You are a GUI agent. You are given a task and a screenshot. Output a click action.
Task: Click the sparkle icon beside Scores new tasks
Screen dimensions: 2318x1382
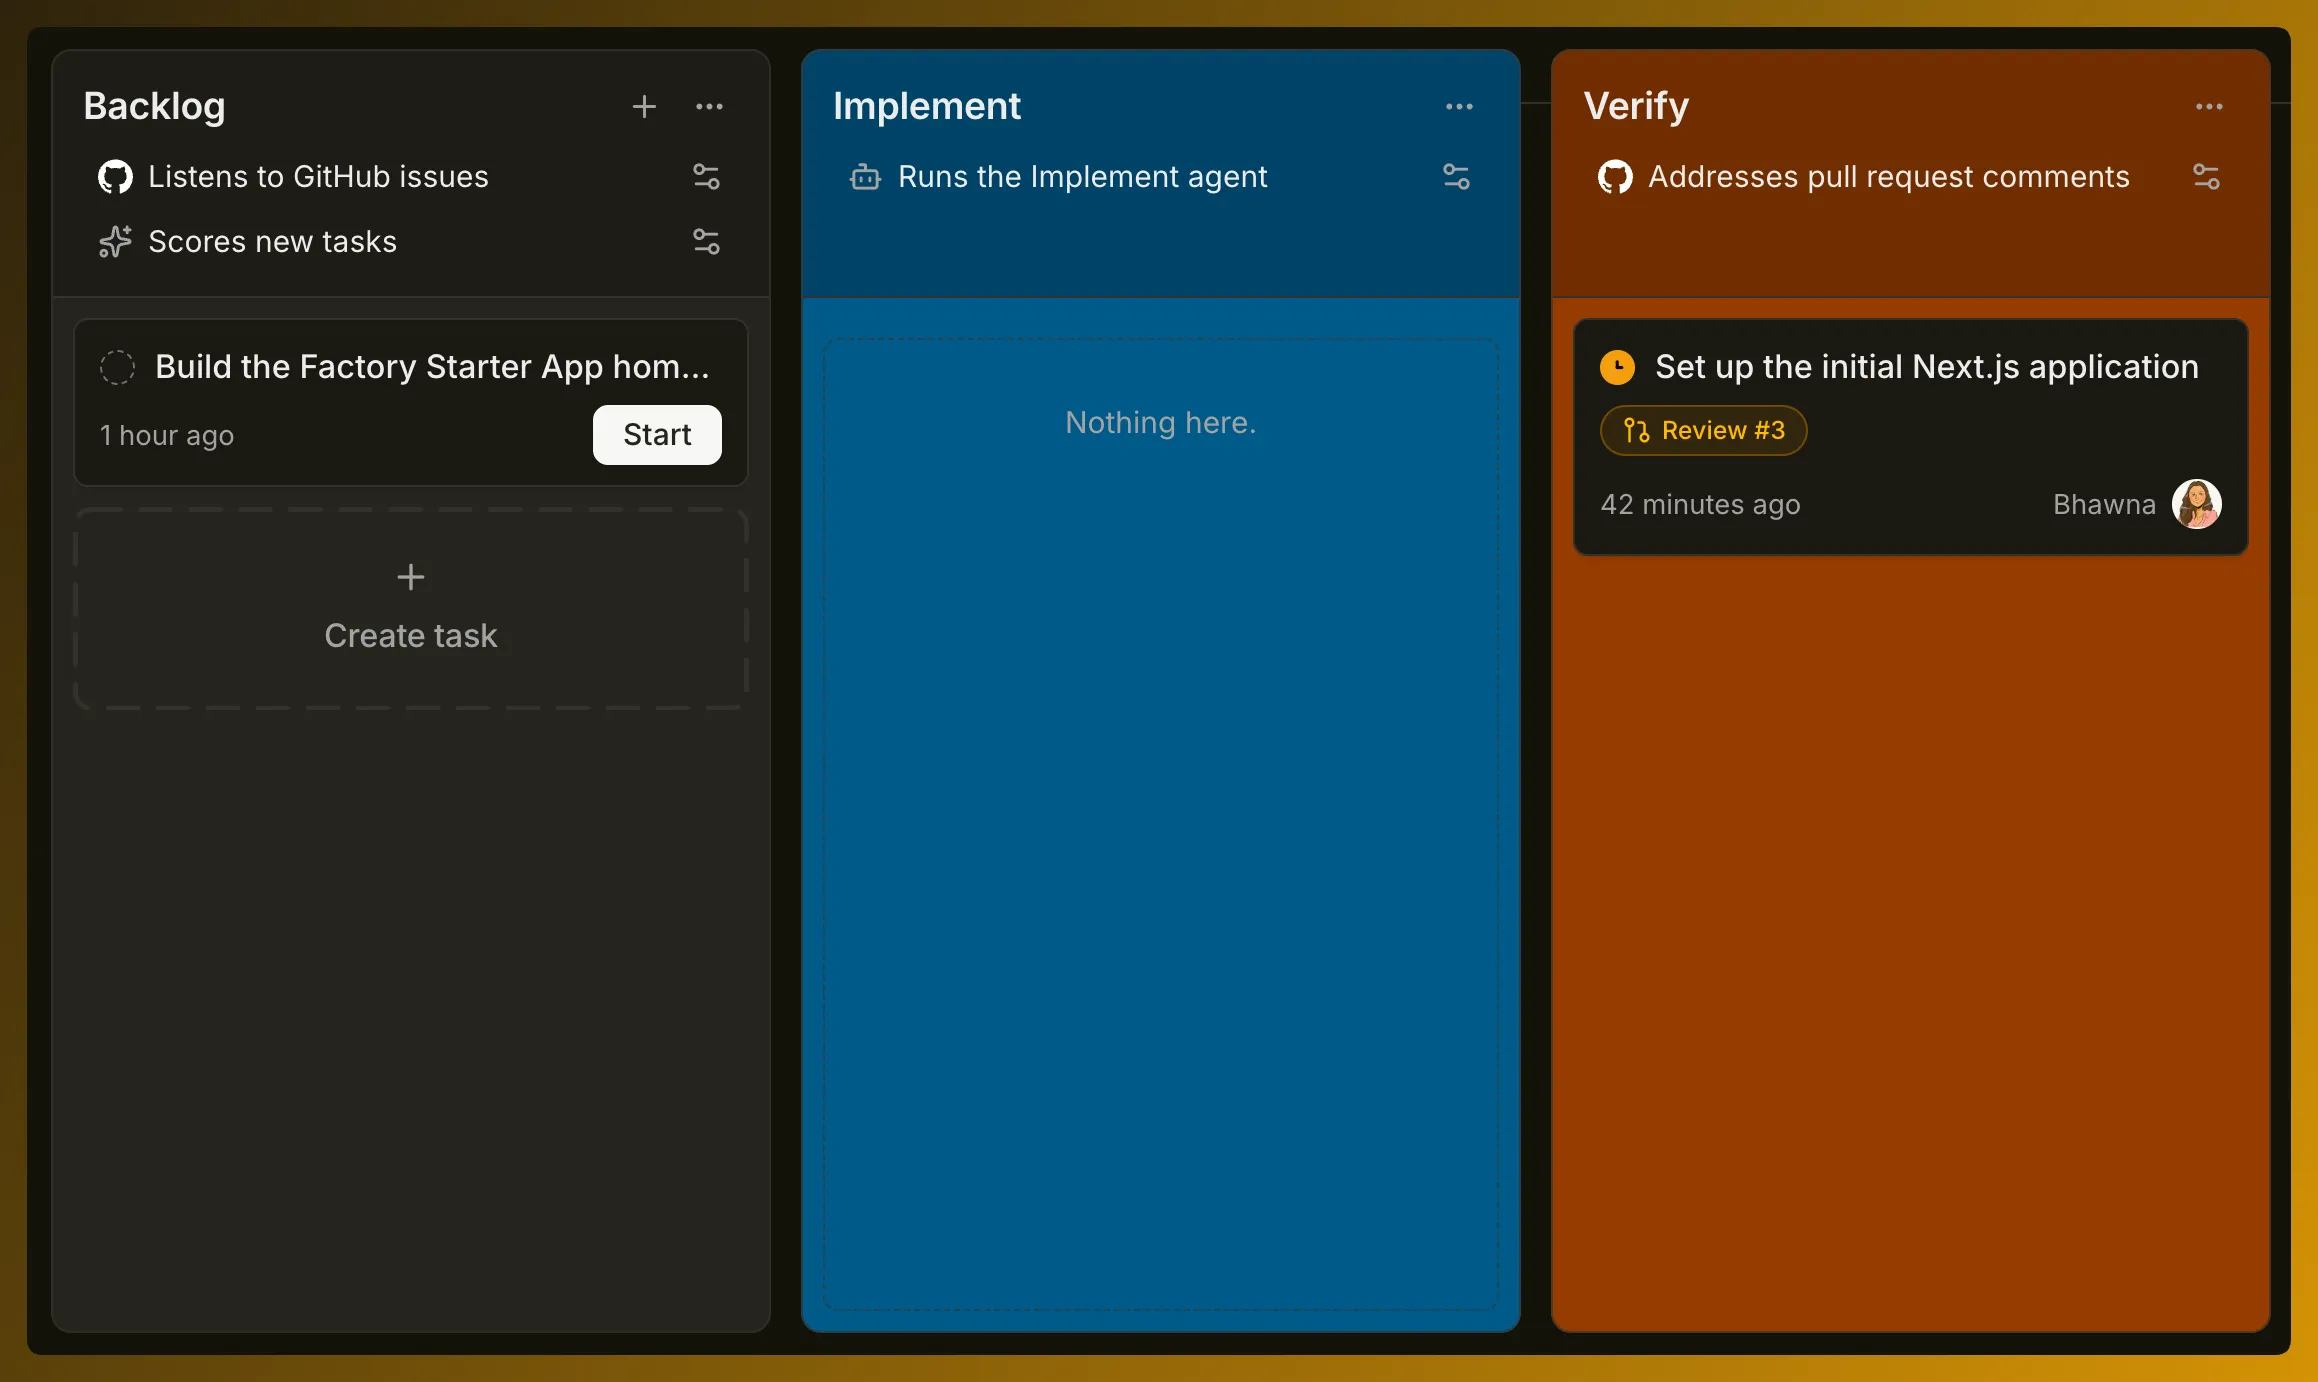coord(115,241)
